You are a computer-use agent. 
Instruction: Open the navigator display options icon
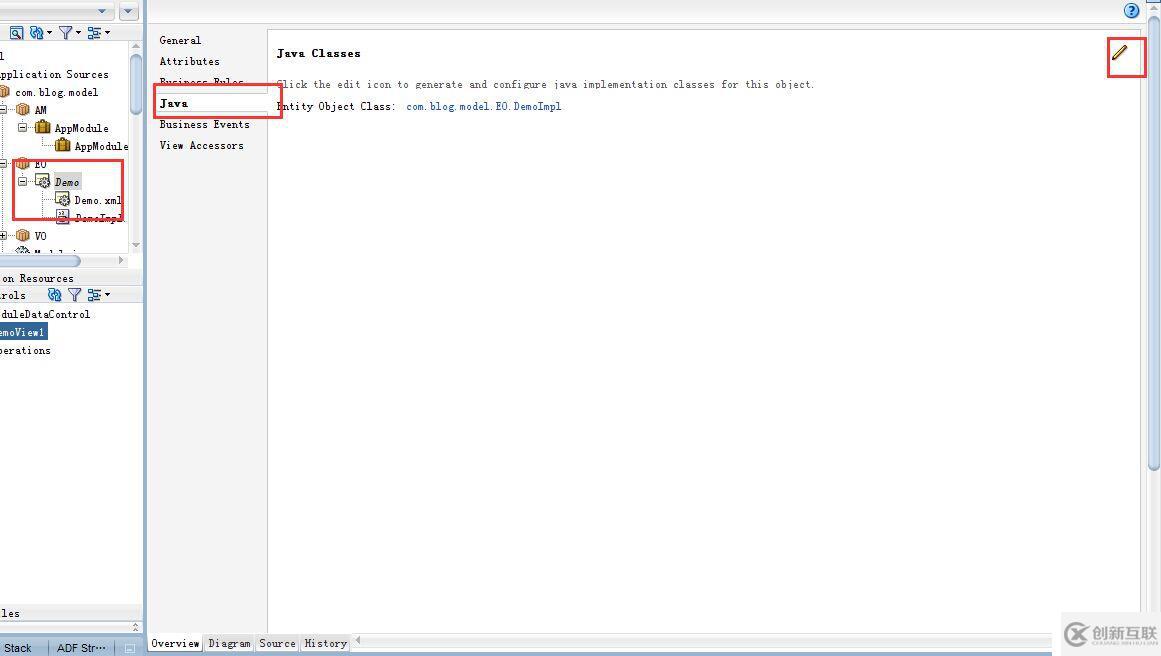(94, 32)
